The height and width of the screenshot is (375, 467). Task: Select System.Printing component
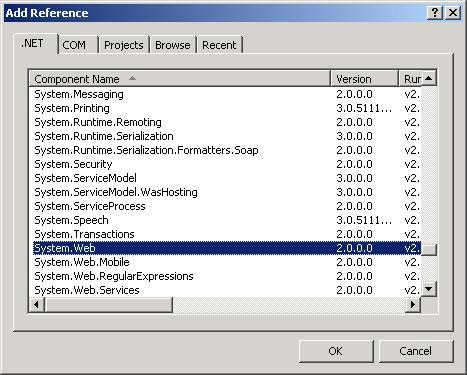tap(227, 108)
